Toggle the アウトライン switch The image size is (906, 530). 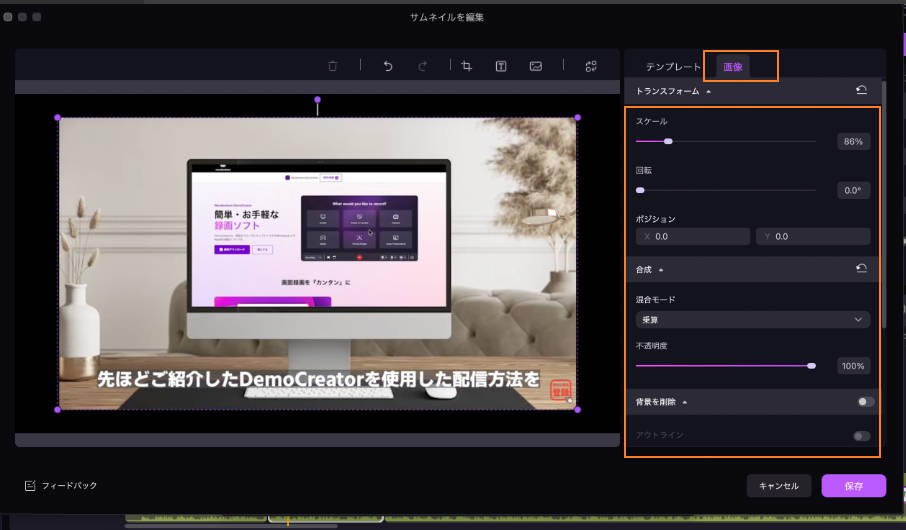coord(862,436)
